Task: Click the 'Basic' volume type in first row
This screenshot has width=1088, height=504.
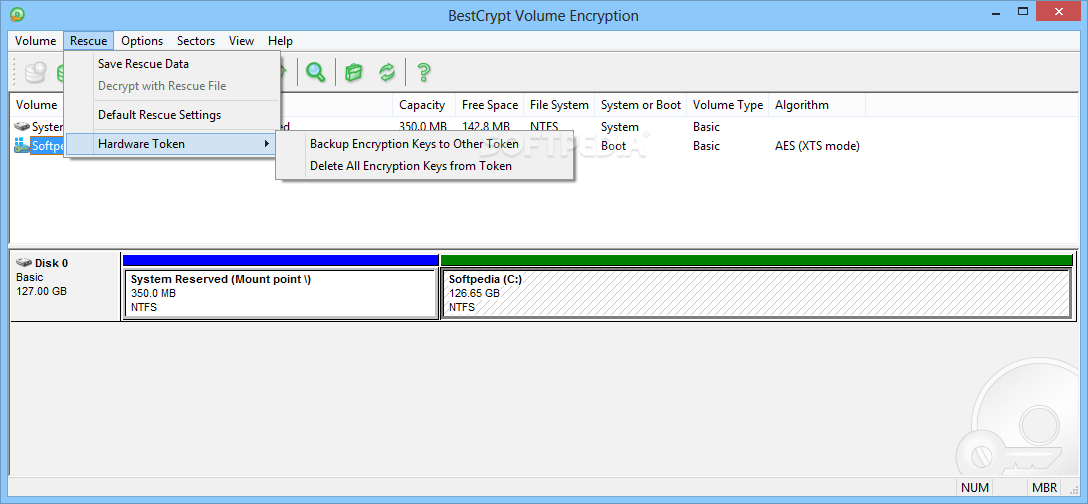Action: coord(706,127)
